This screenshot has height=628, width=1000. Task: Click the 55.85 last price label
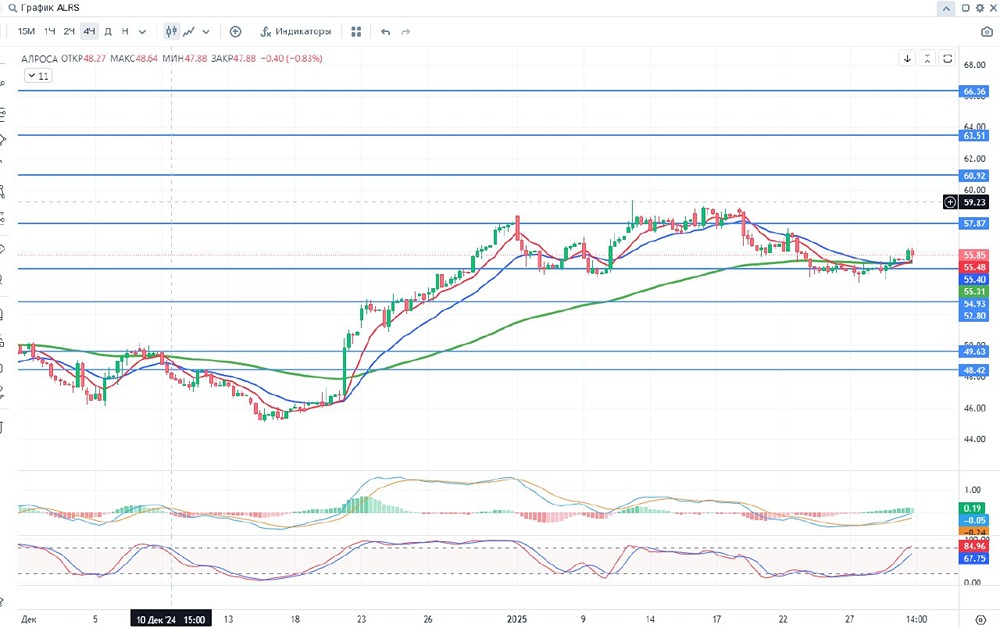(974, 255)
